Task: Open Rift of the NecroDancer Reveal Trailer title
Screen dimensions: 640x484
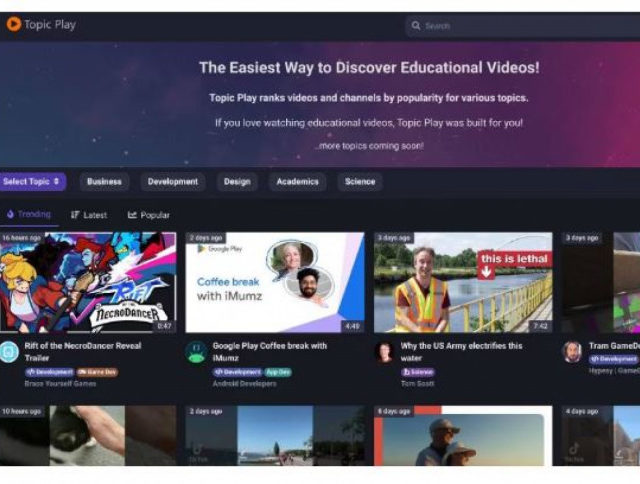Action: coord(83,352)
